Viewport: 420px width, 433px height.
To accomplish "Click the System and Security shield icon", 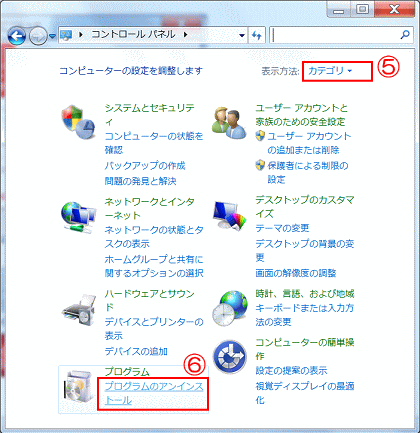I will 78,122.
